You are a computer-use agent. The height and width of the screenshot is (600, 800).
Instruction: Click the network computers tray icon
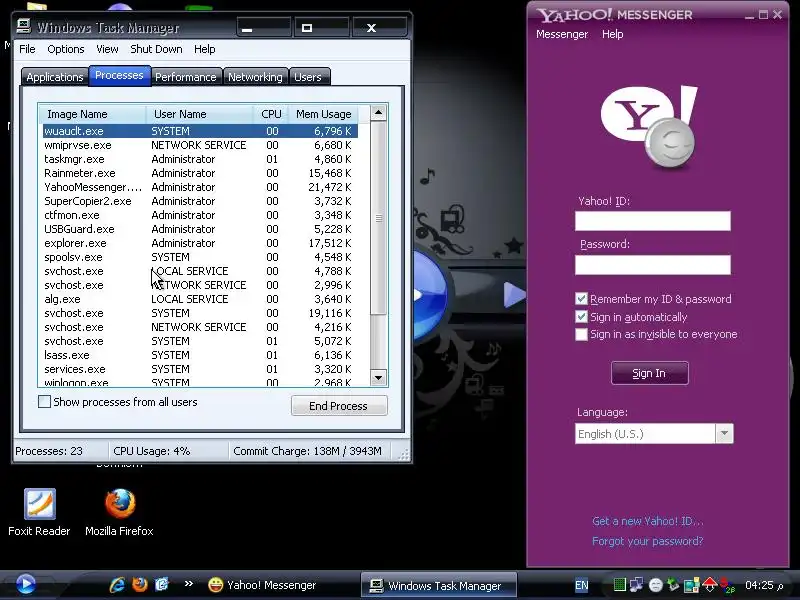pyautogui.click(x=637, y=585)
